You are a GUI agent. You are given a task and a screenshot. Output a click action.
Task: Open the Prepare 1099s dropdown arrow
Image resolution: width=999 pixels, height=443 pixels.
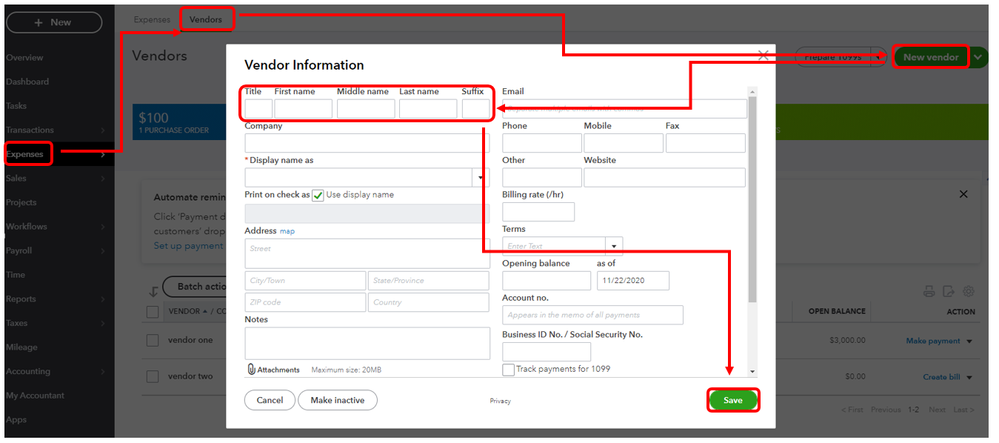pos(879,57)
